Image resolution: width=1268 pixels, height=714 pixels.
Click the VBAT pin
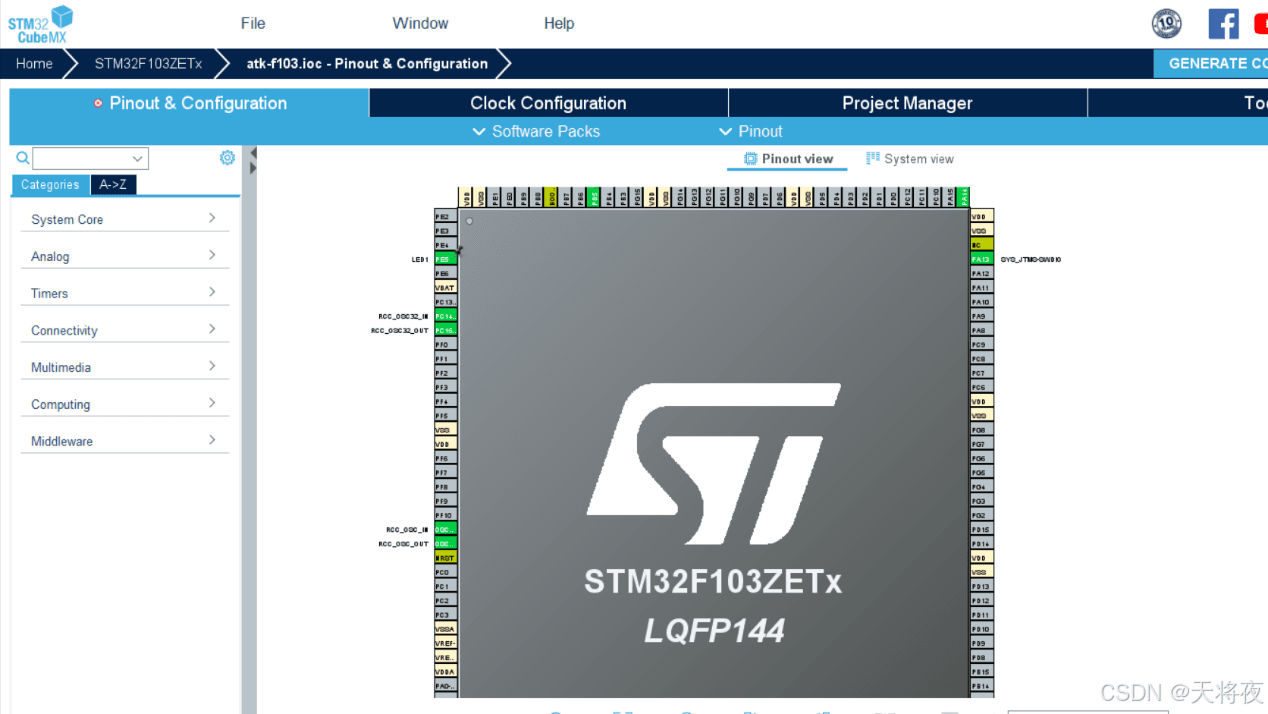pos(445,287)
